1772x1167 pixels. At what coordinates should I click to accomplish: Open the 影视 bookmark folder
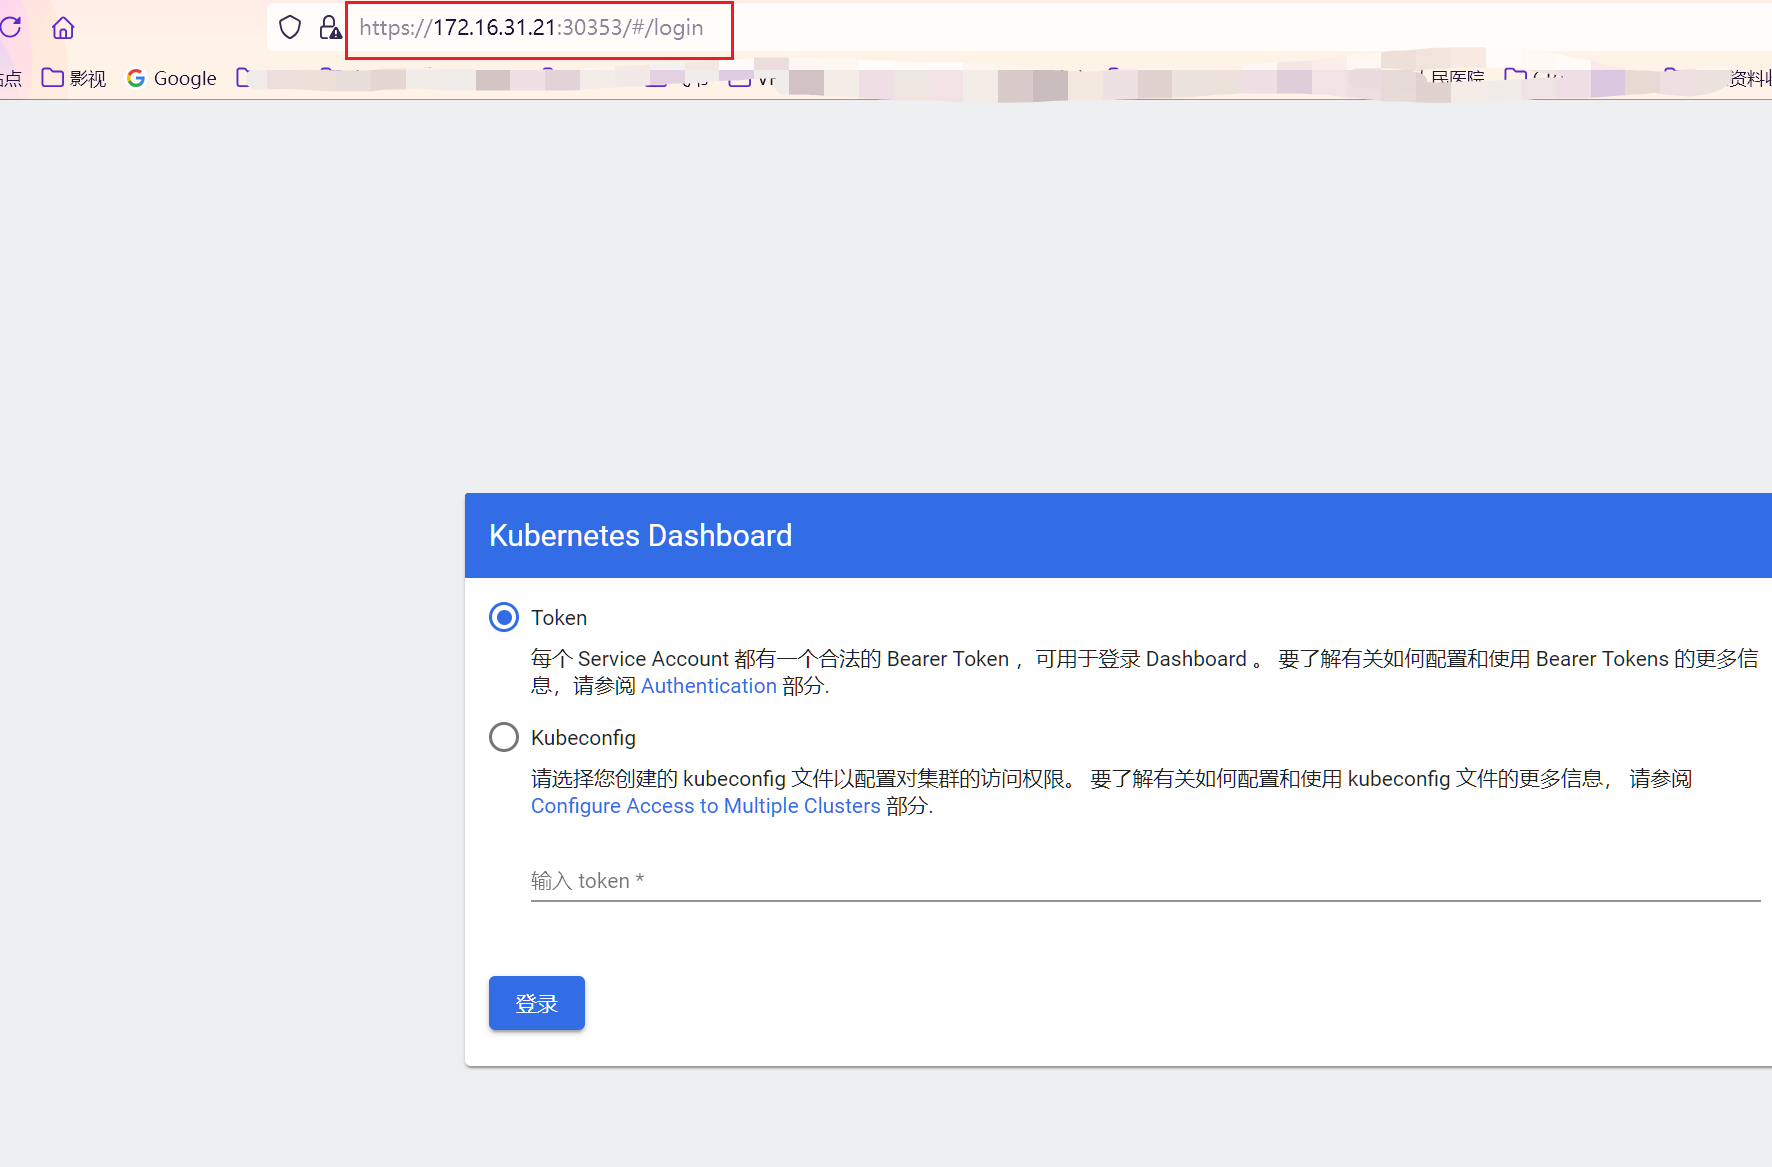tap(73, 78)
